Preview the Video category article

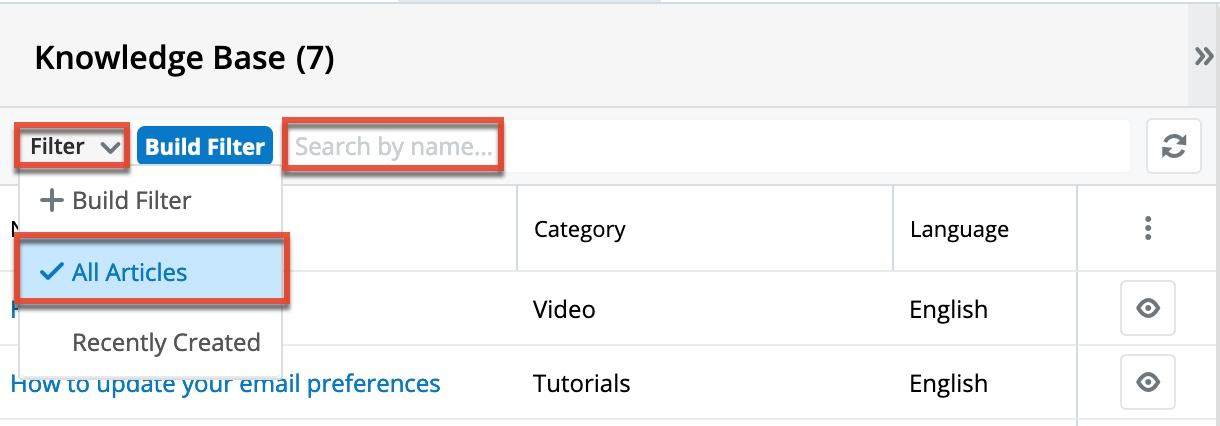[1148, 309]
